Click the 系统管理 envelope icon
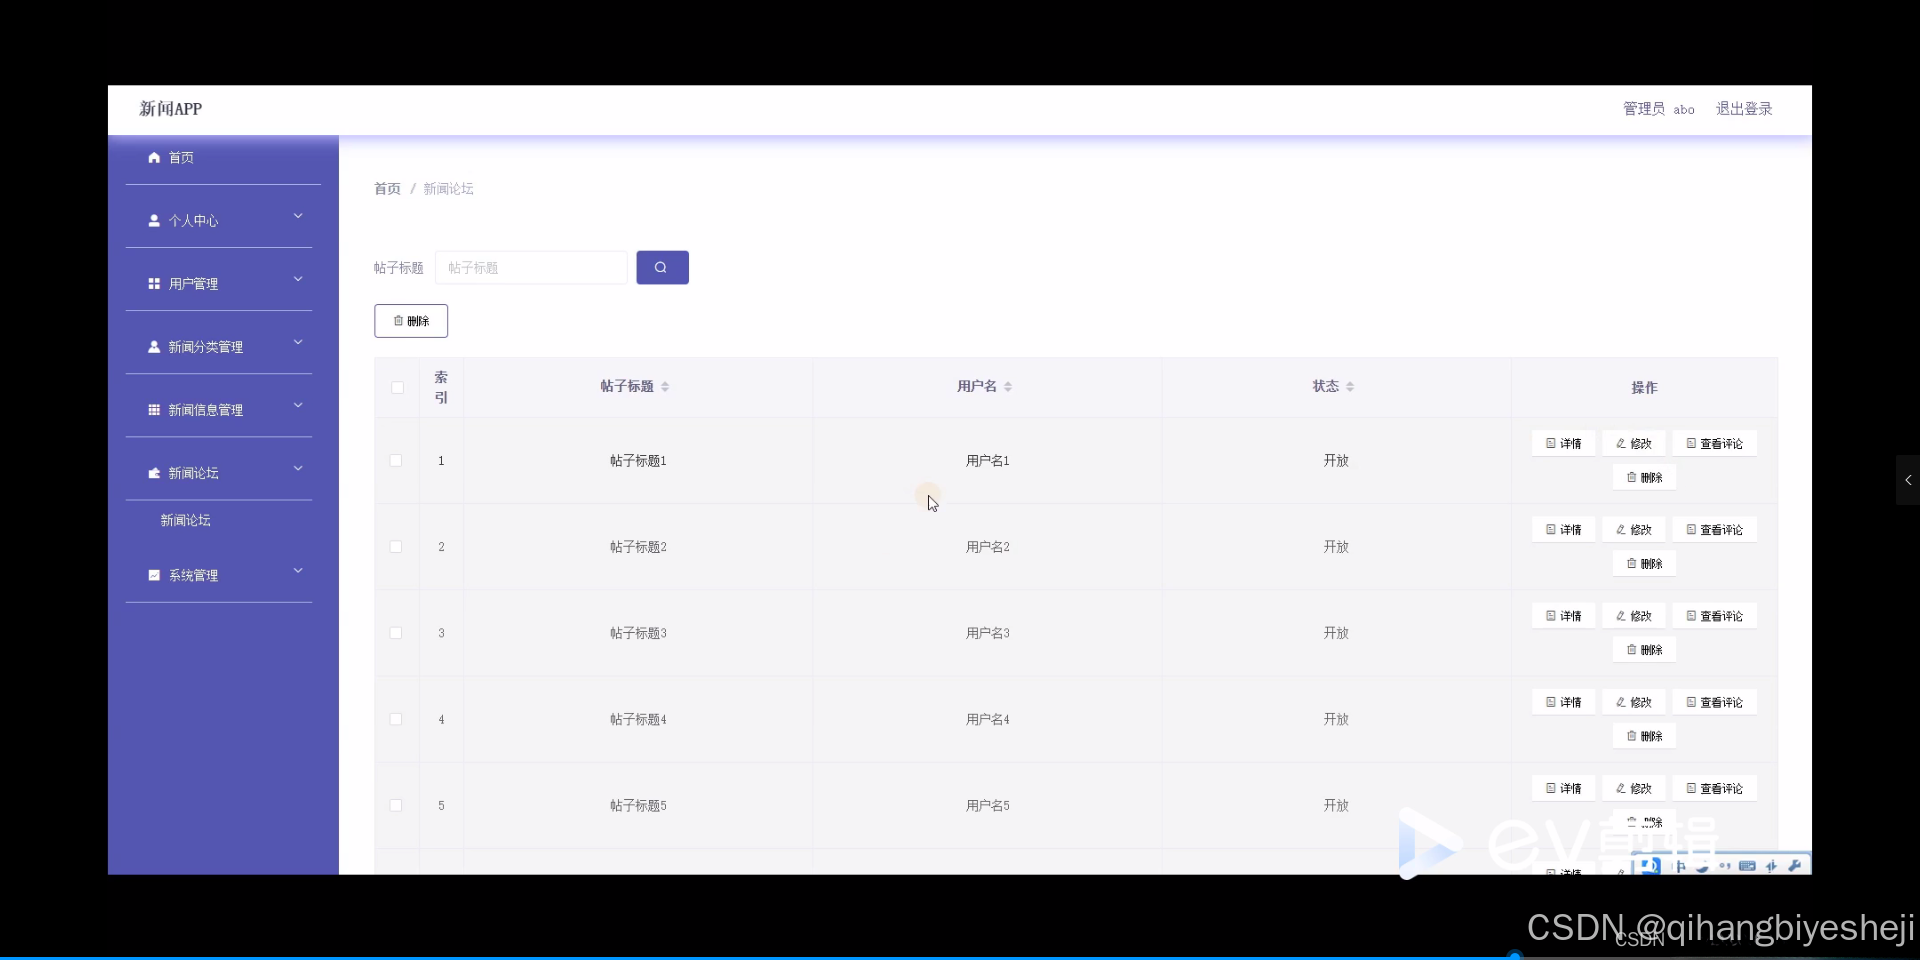The height and width of the screenshot is (960, 1920). click(x=153, y=575)
